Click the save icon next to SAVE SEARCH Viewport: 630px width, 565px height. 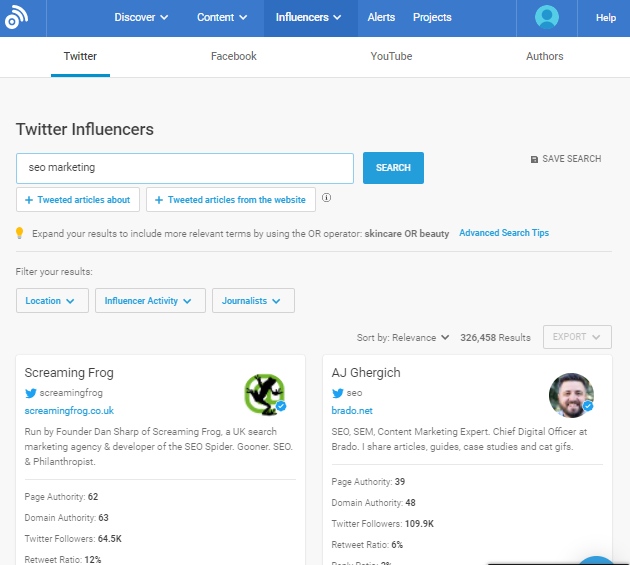(x=534, y=160)
